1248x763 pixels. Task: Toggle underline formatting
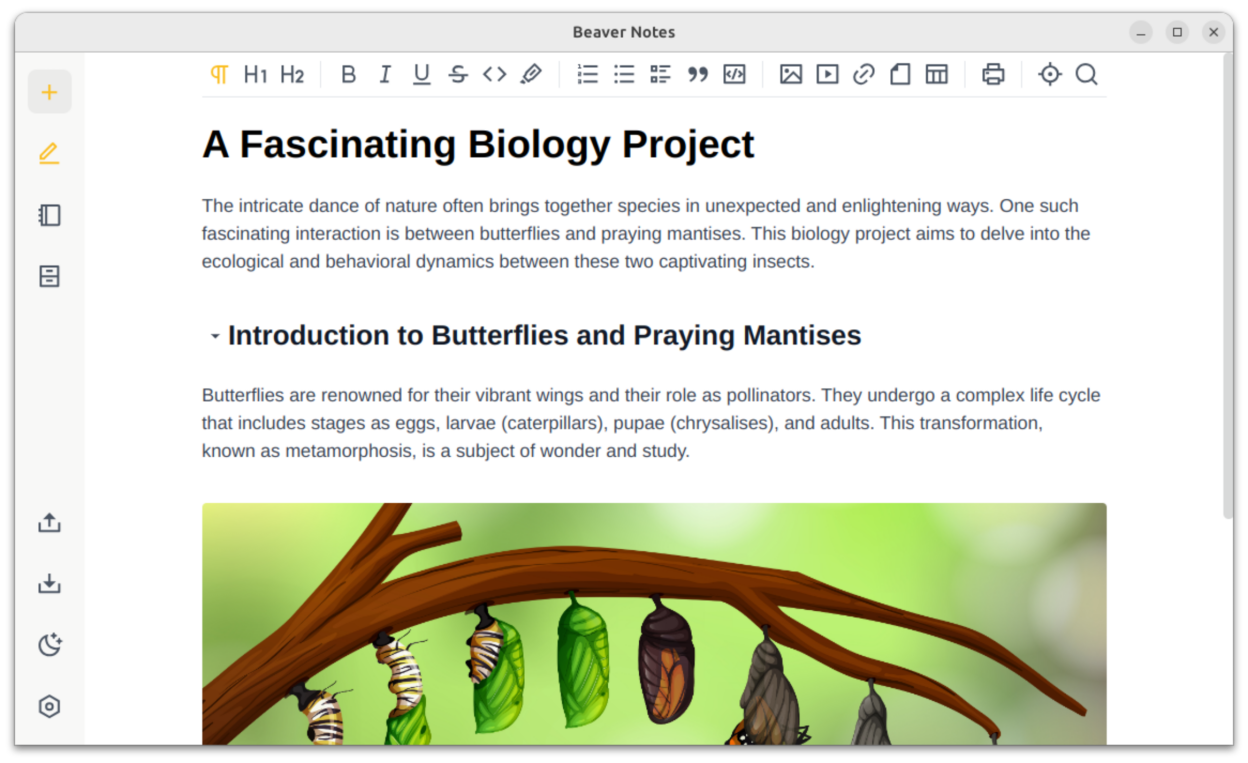421,74
